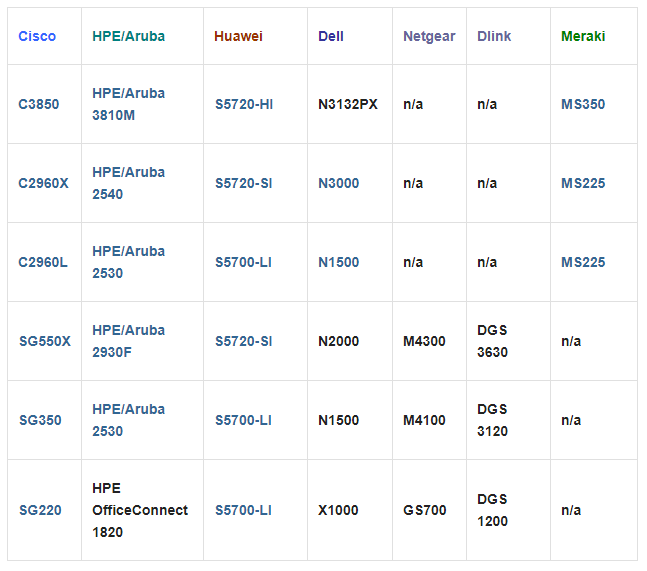
Task: Click the Meraki header link
Action: tap(583, 36)
